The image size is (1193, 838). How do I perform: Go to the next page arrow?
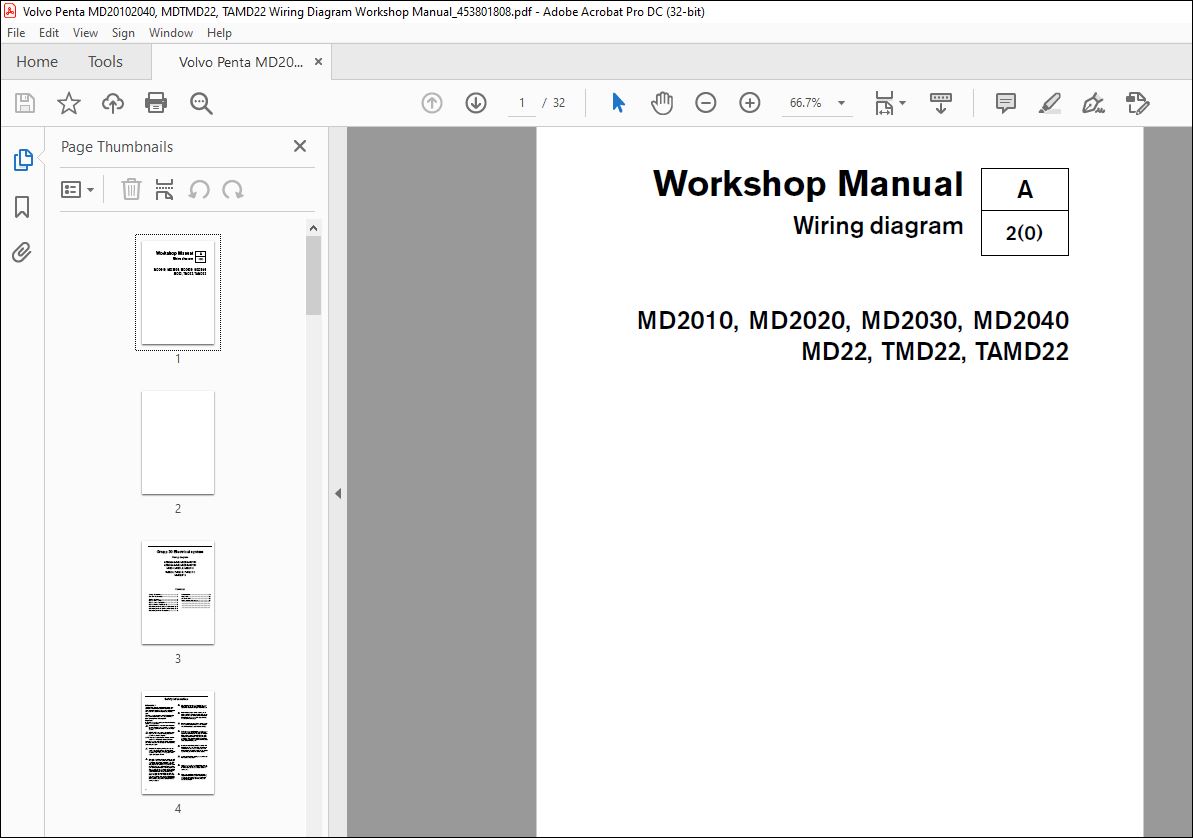click(476, 103)
